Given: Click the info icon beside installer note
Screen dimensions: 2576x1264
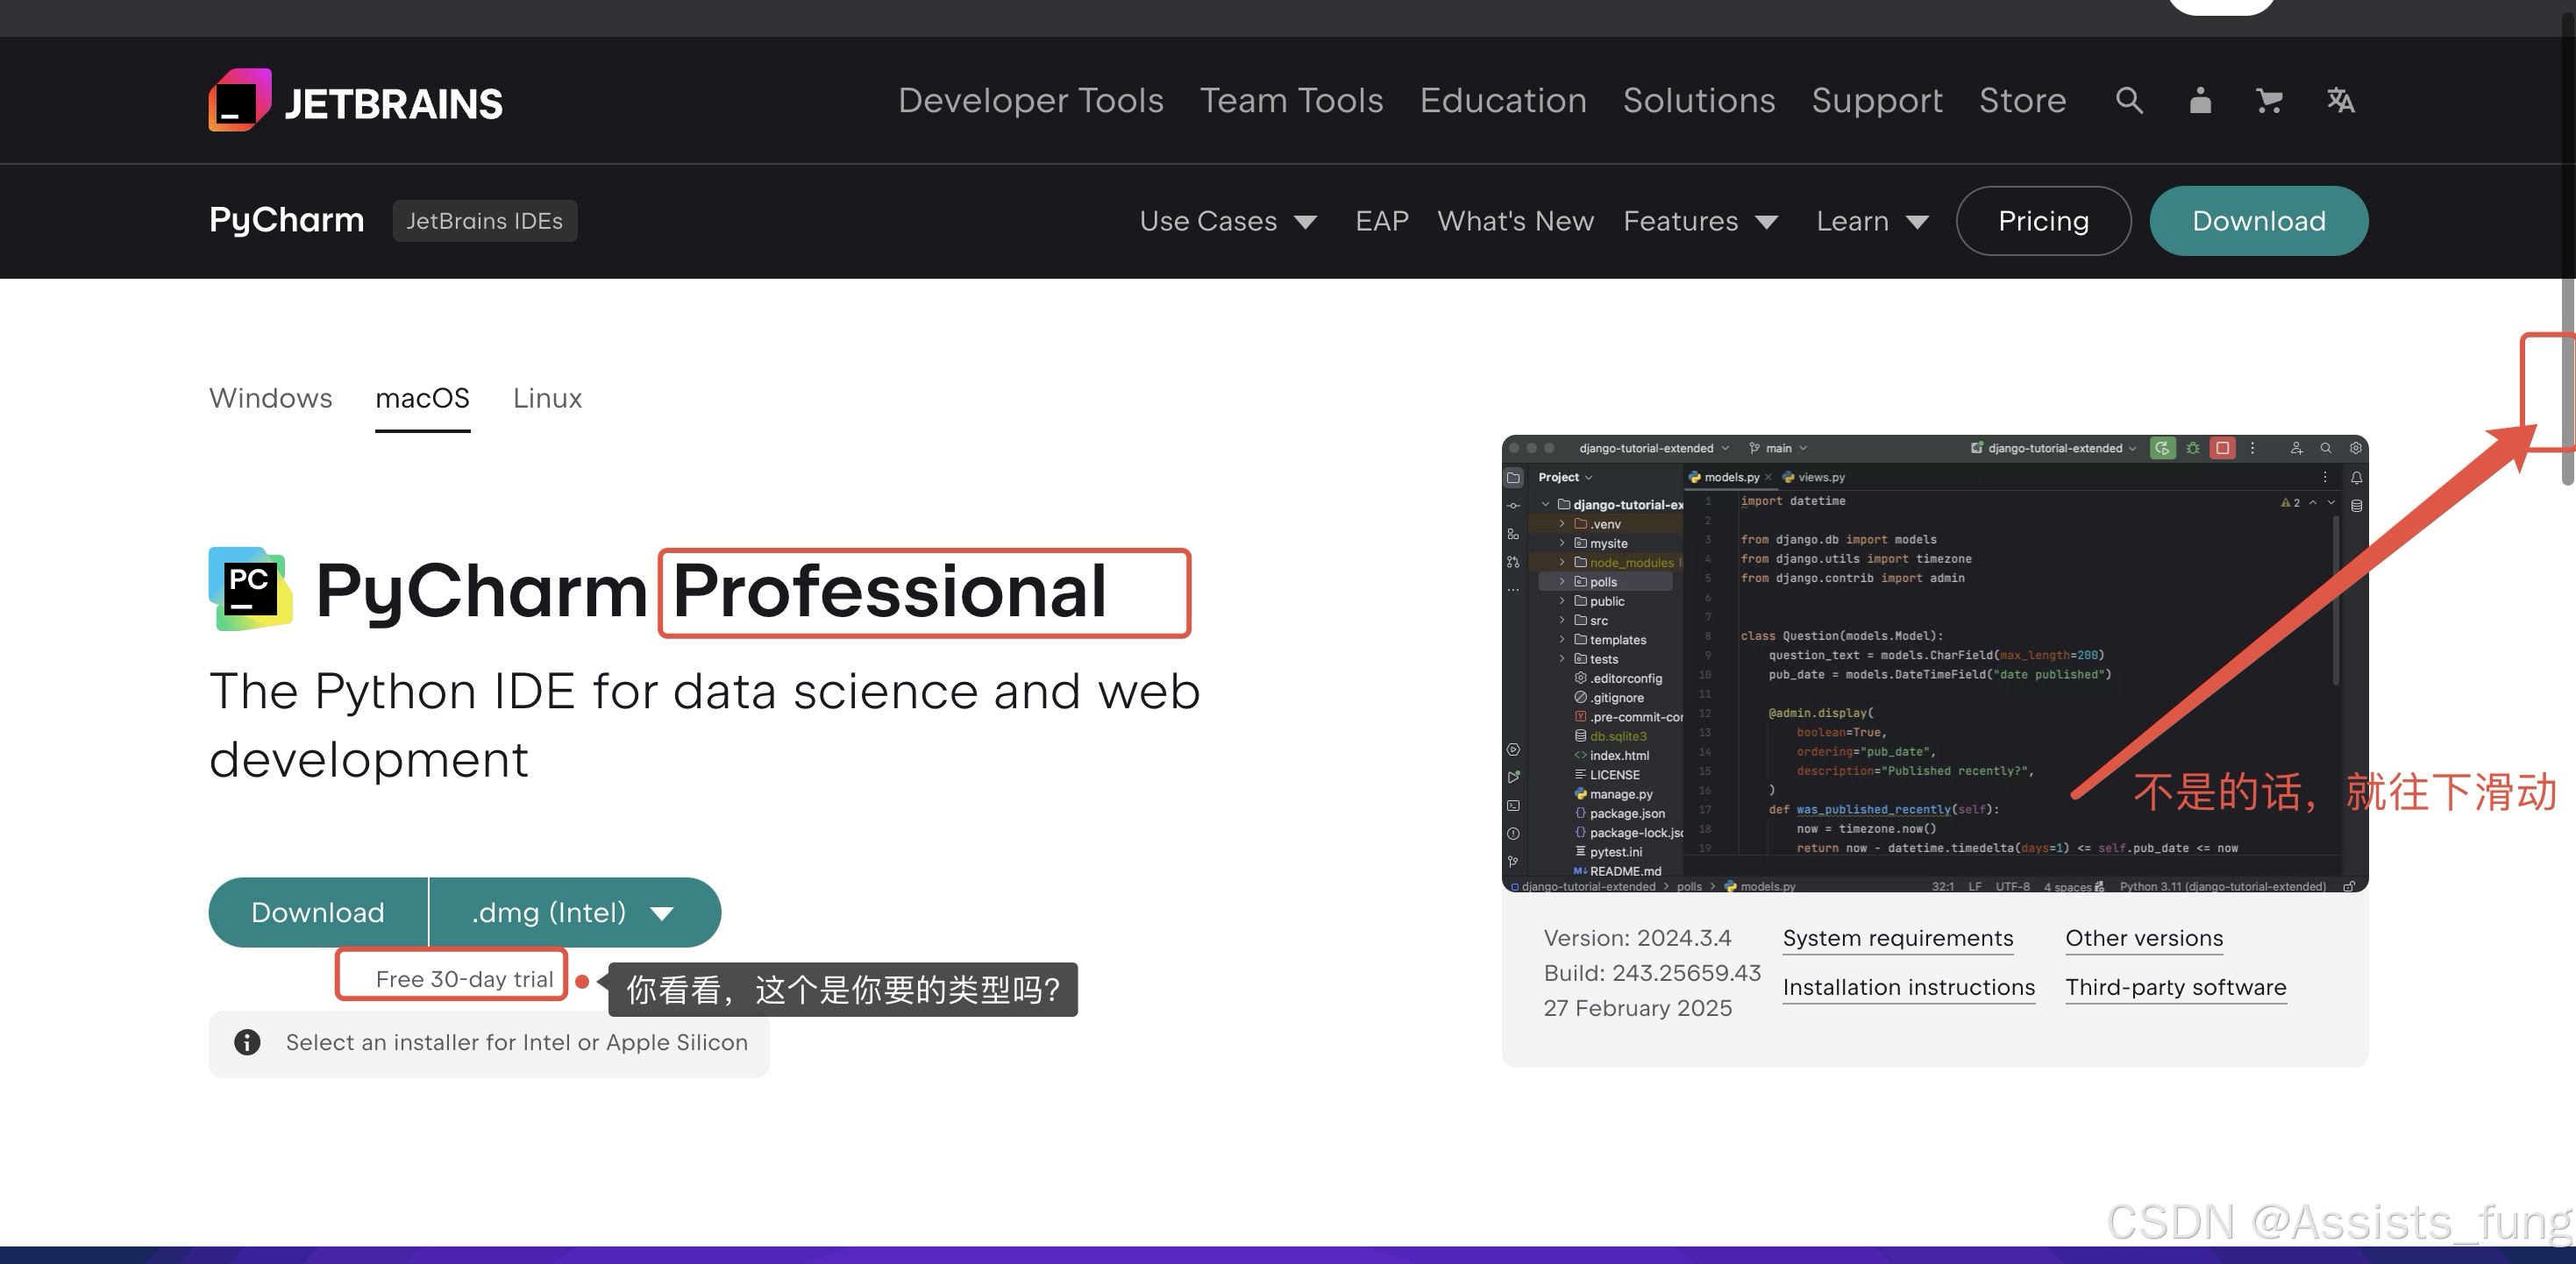Looking at the screenshot, I should coord(247,1042).
